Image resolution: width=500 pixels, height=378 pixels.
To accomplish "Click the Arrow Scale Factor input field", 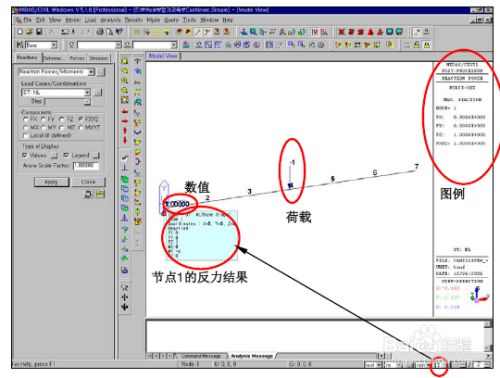I will click(x=86, y=165).
